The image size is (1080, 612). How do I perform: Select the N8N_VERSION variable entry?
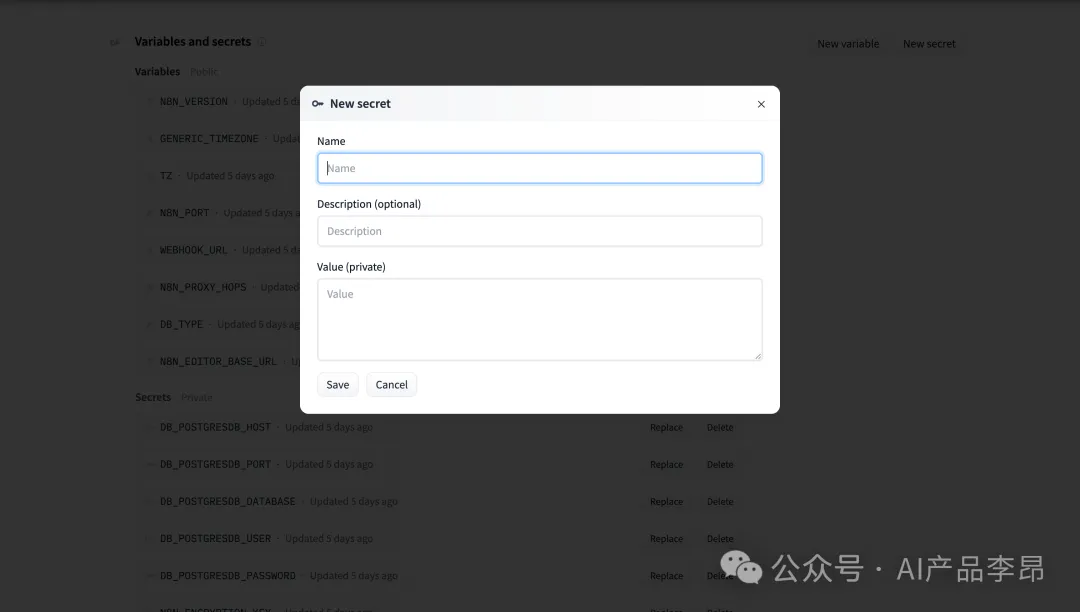(194, 102)
